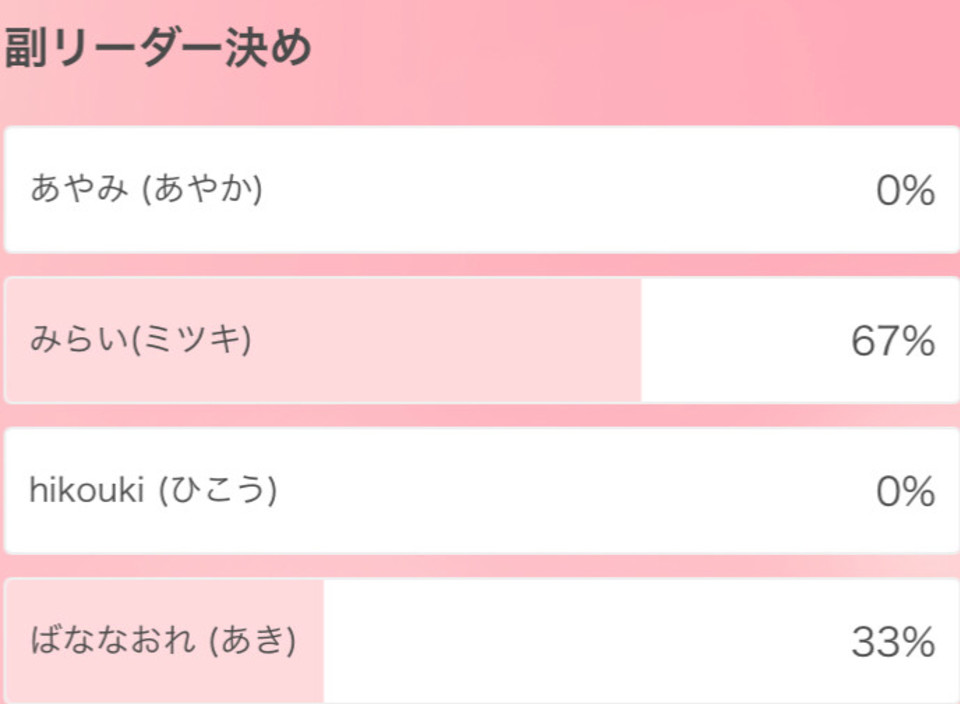
Task: Click the 33% result value
Action: (x=893, y=642)
